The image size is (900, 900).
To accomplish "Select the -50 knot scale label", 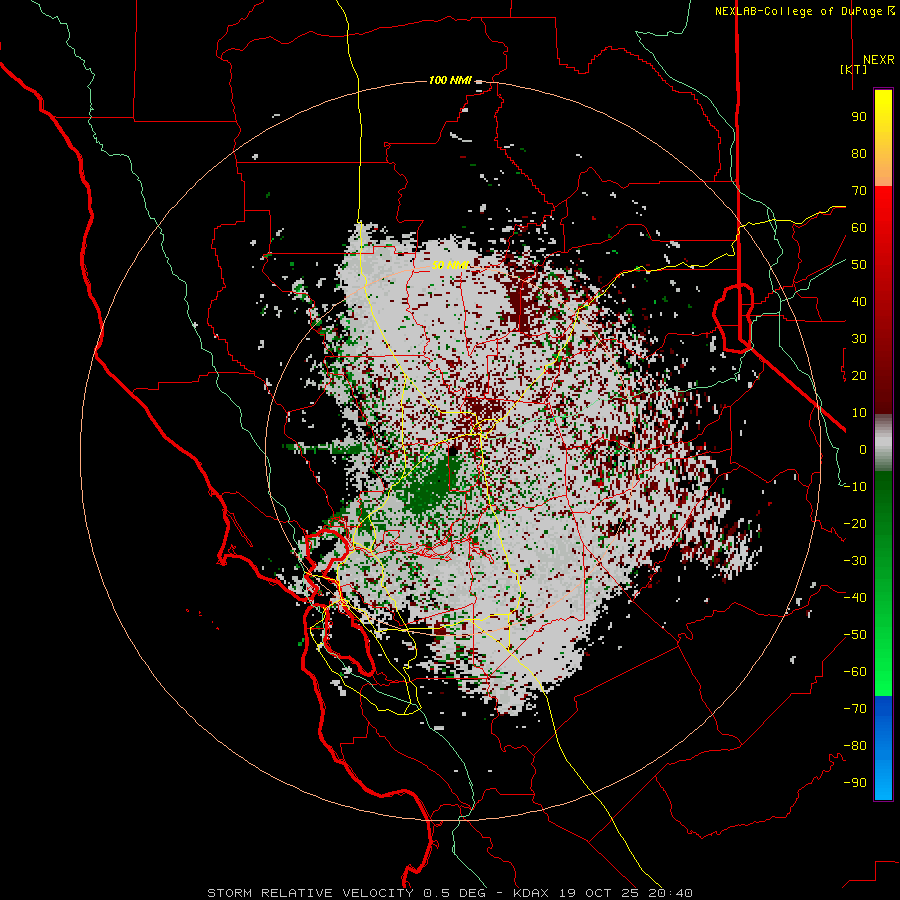I will tap(855, 635).
